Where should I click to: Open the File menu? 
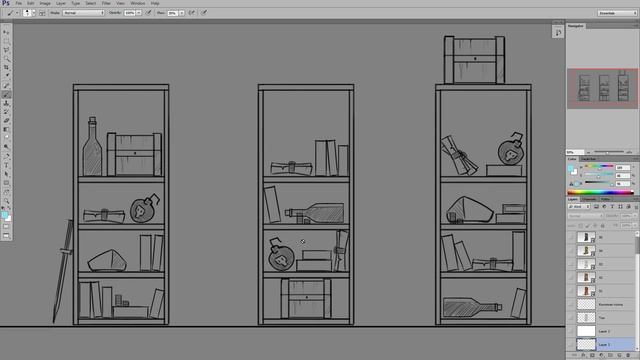coord(19,3)
